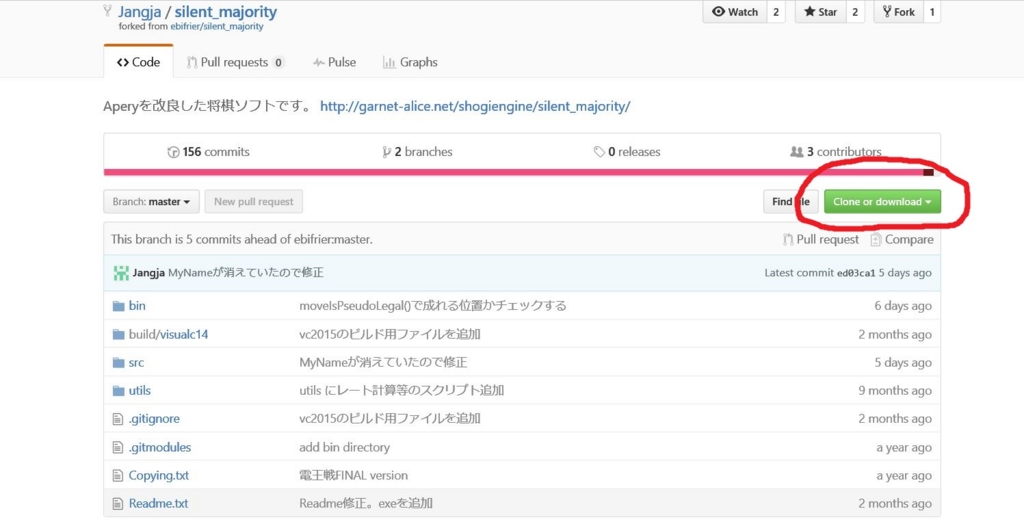Switch to the Pull requests tab
The height and width of the screenshot is (524, 1024).
pos(235,62)
